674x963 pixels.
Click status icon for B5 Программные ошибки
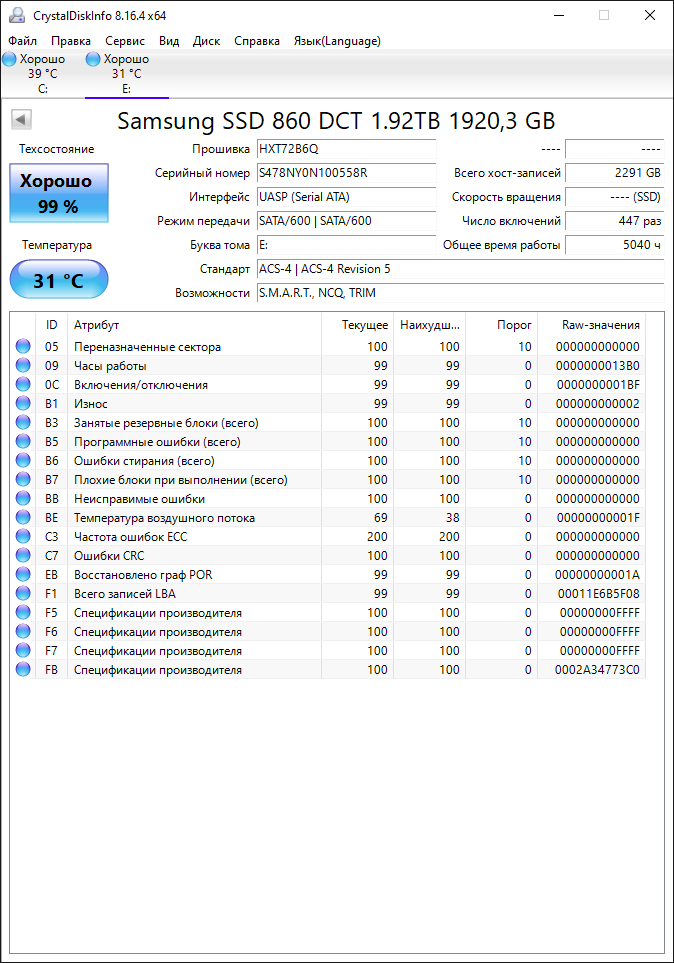click(23, 442)
